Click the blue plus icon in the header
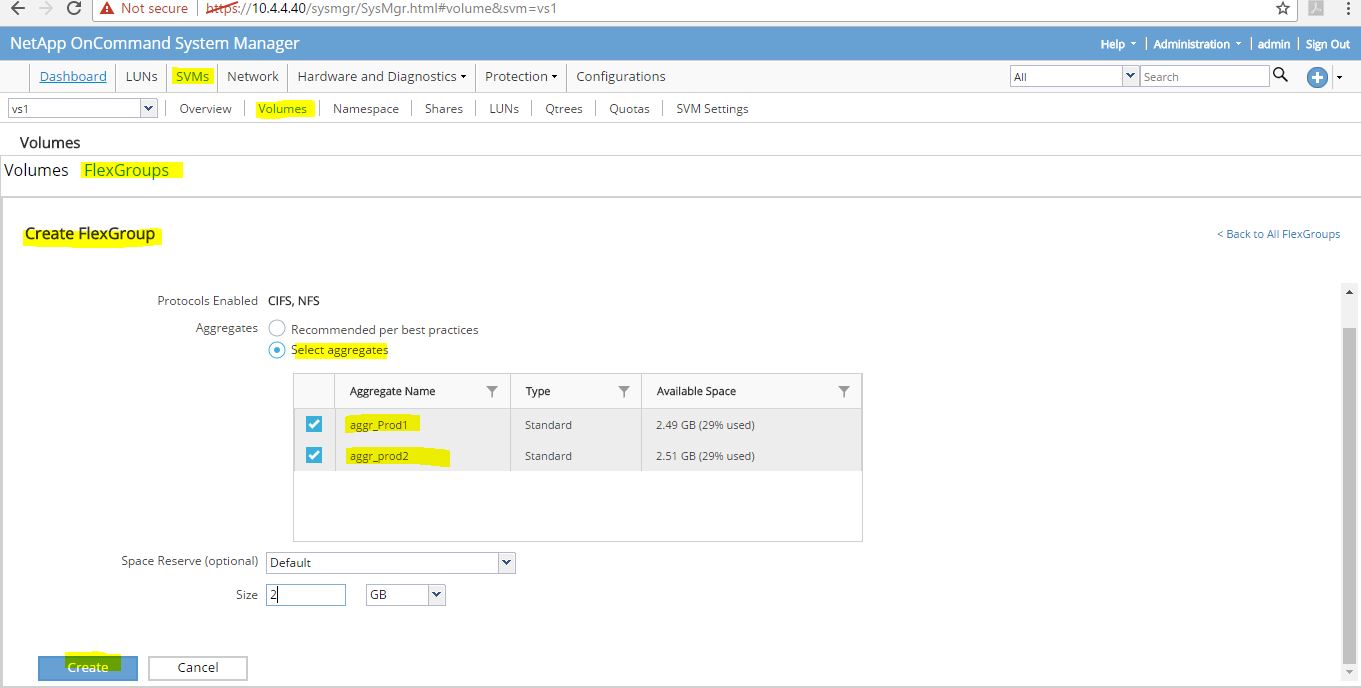Image resolution: width=1361 pixels, height=688 pixels. tap(1317, 77)
